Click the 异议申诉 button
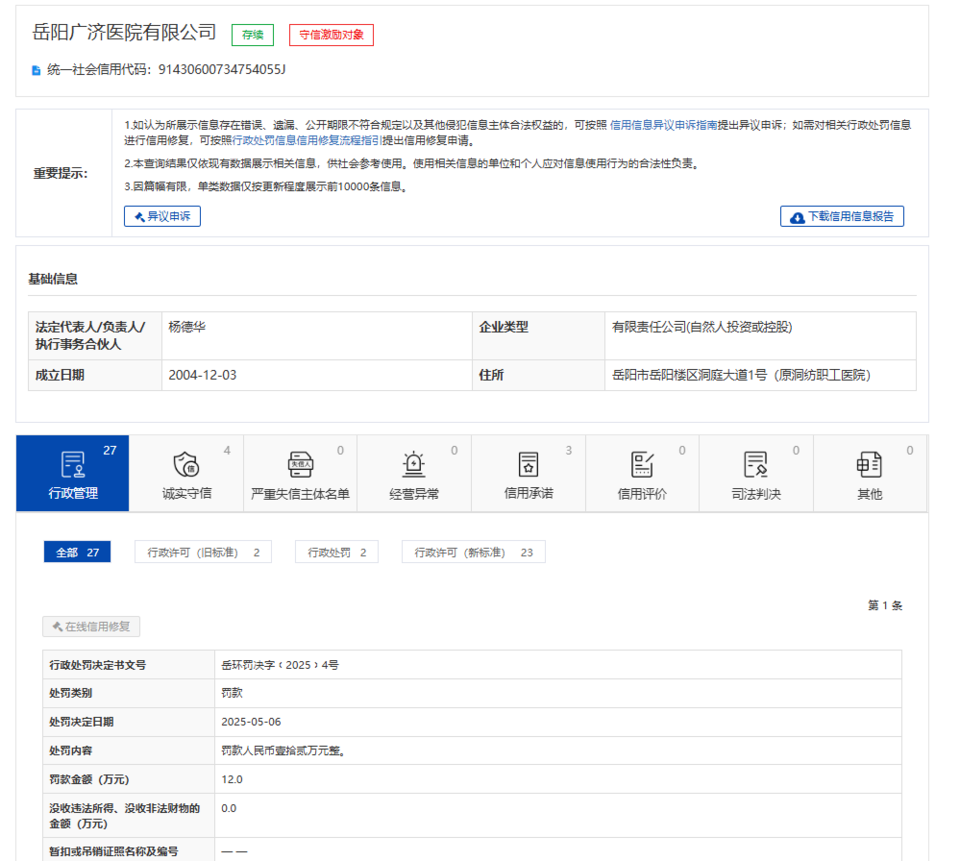The height and width of the screenshot is (861, 960). coord(162,216)
